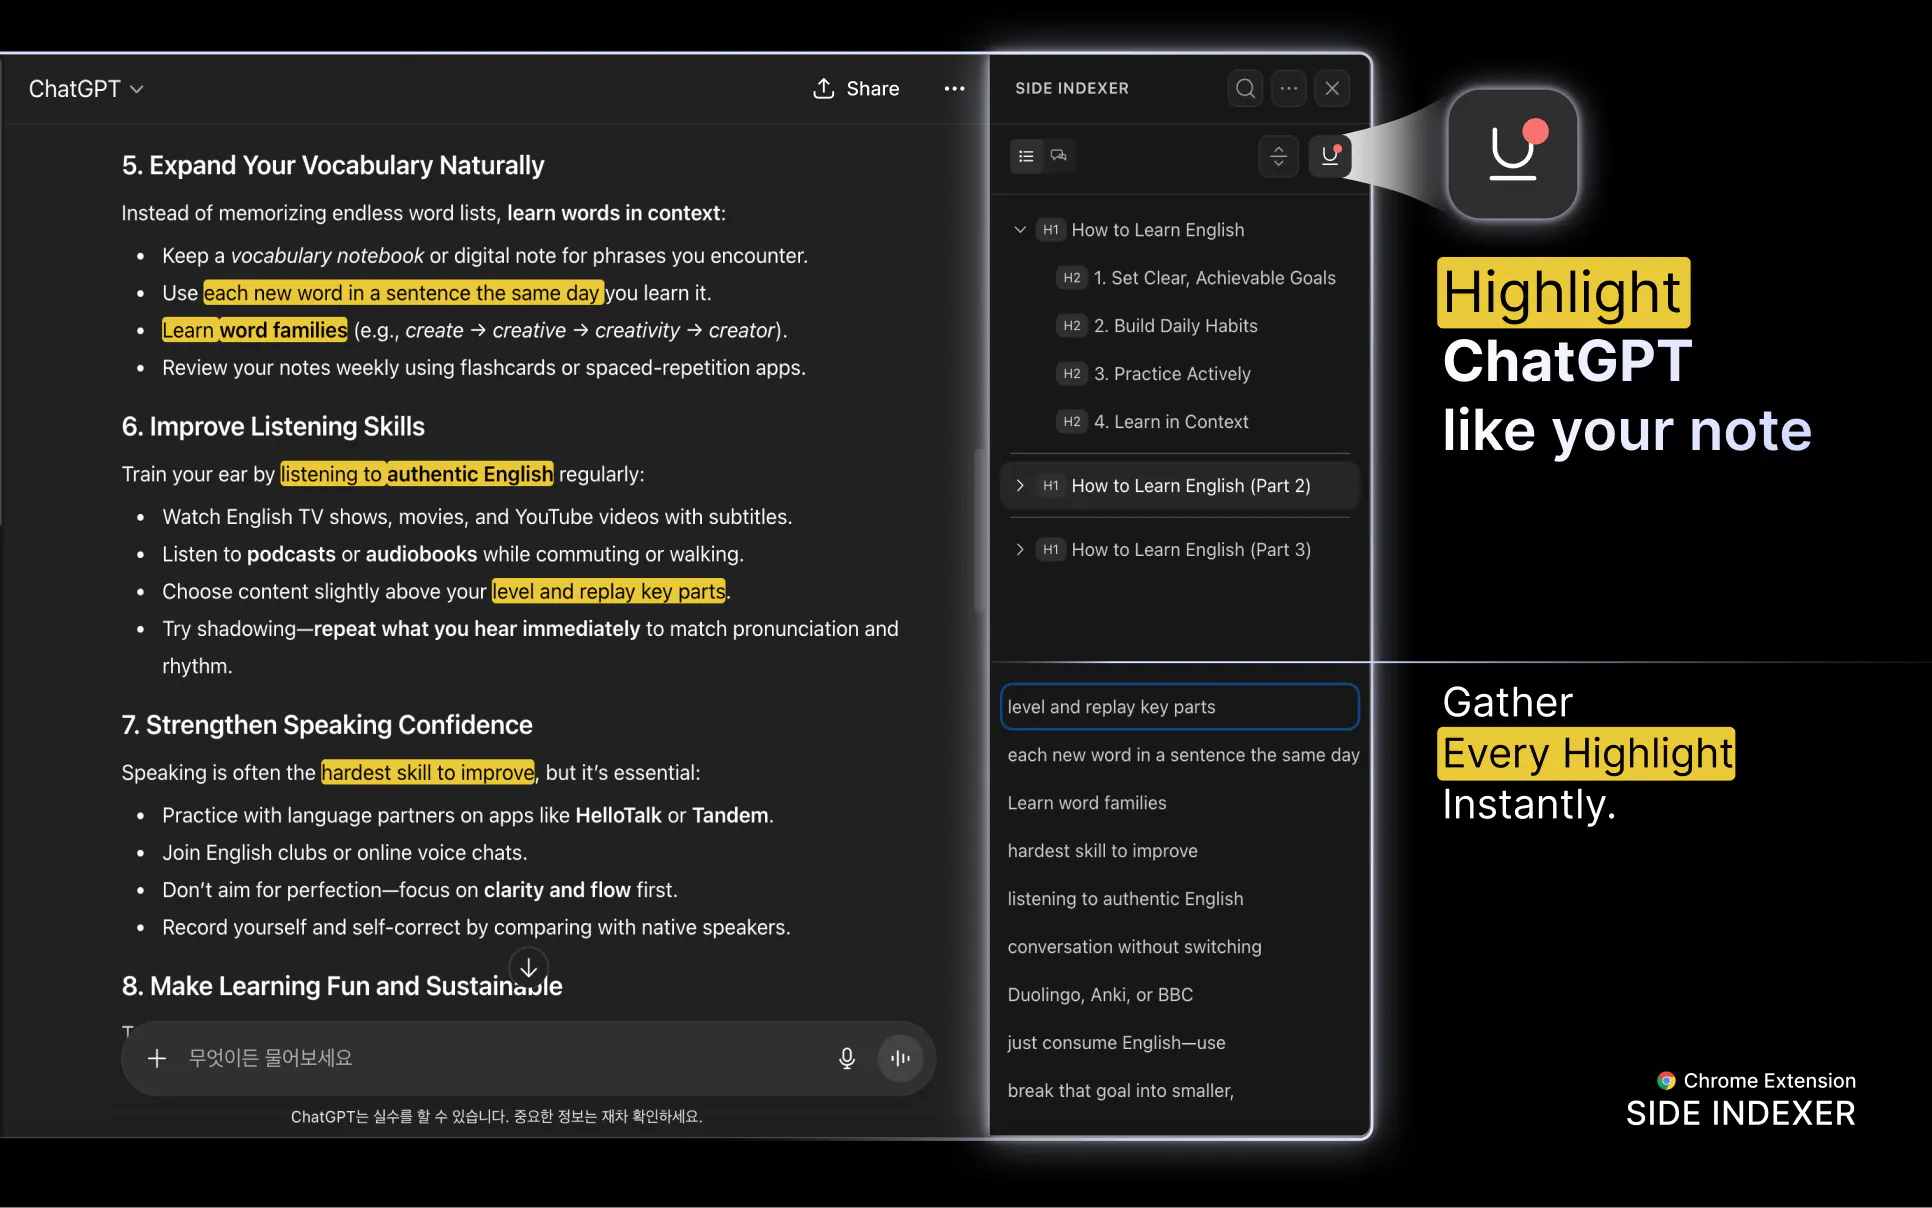1932x1208 pixels.
Task: Switch to the outline list view tab
Action: click(x=1026, y=156)
